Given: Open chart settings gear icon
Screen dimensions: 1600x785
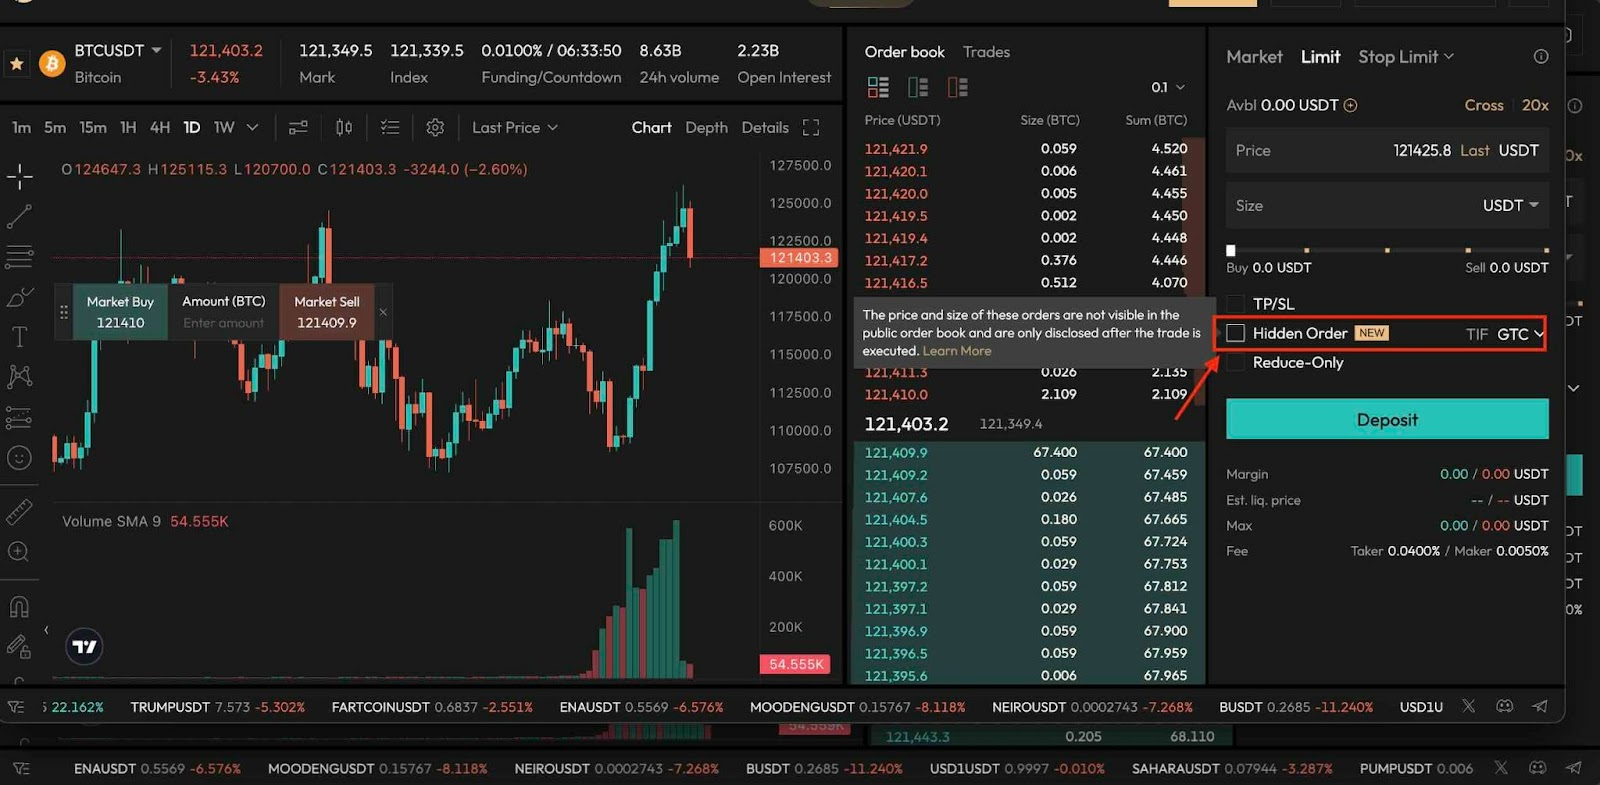Looking at the screenshot, I should (x=435, y=128).
